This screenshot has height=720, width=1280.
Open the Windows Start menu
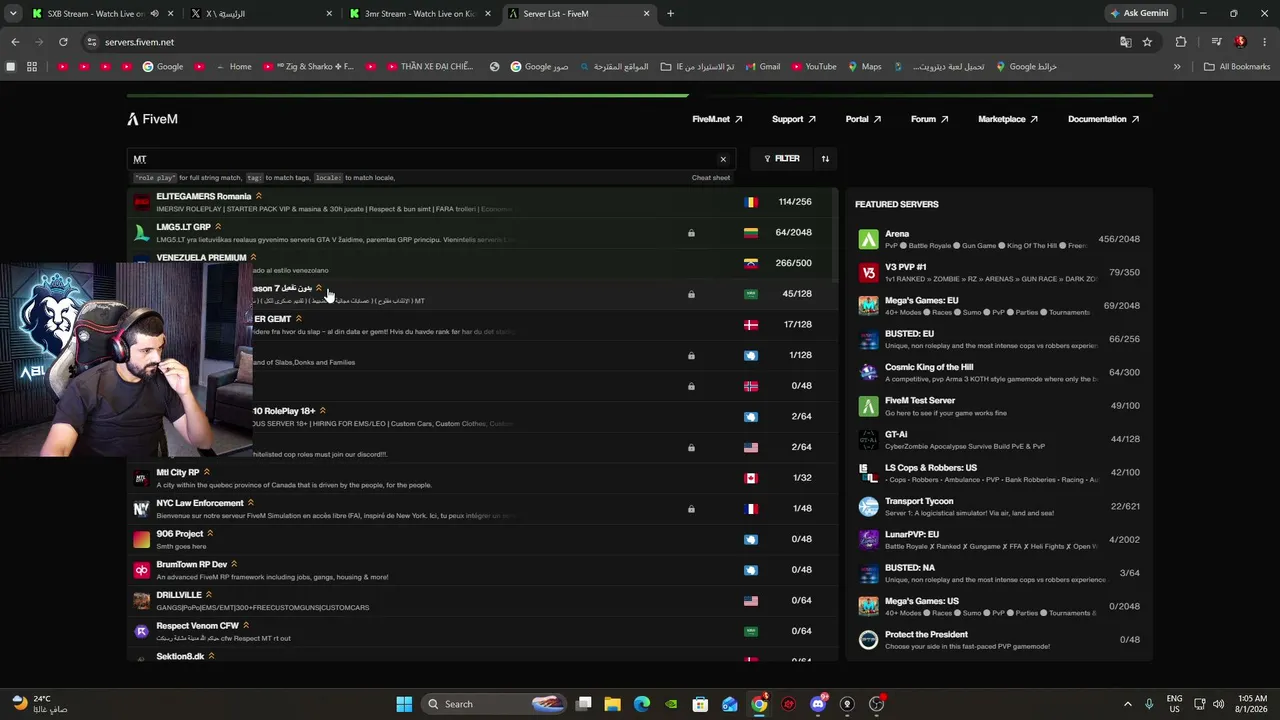click(x=404, y=704)
